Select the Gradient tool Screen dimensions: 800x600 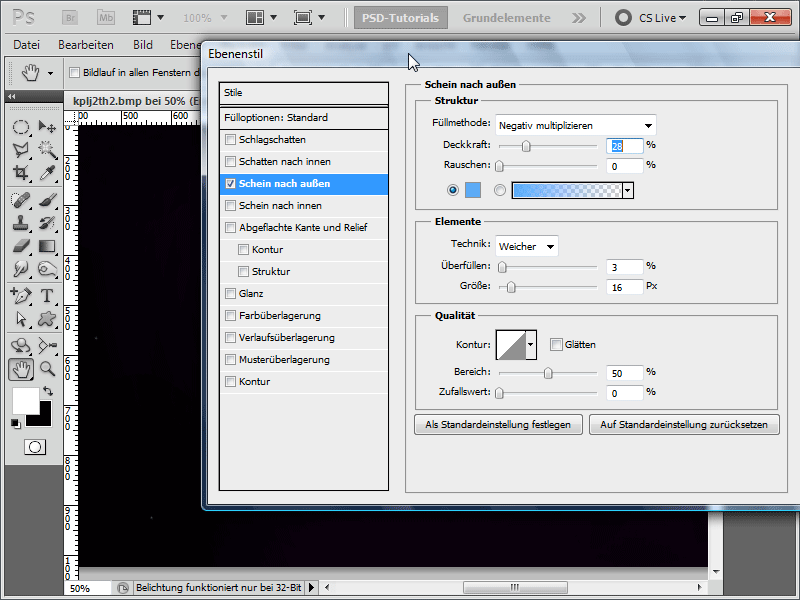[x=47, y=246]
